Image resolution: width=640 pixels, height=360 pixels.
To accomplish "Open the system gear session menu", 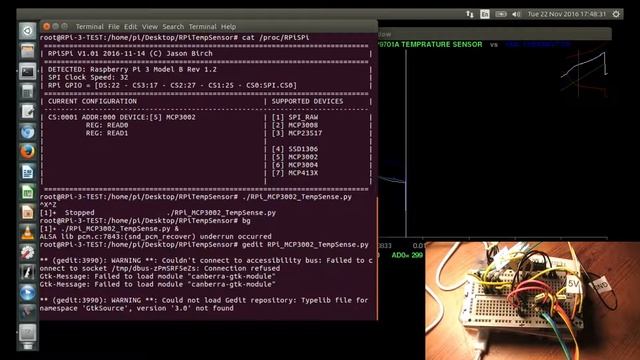I will tap(616, 14).
